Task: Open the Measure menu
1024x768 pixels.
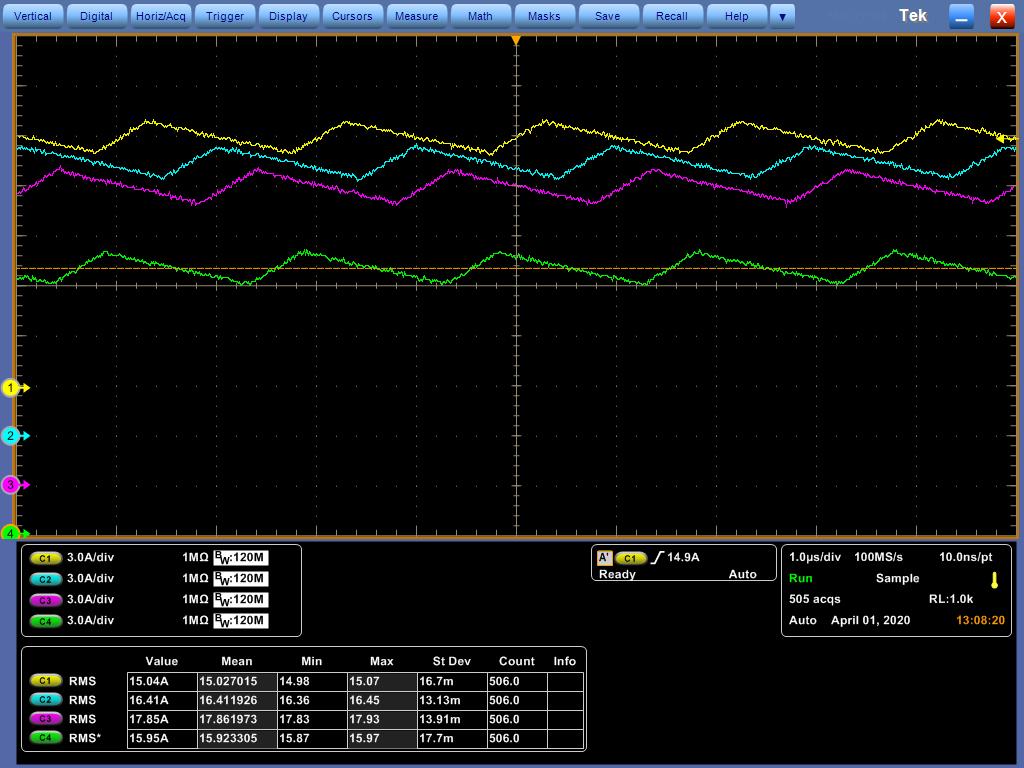Action: pos(416,15)
